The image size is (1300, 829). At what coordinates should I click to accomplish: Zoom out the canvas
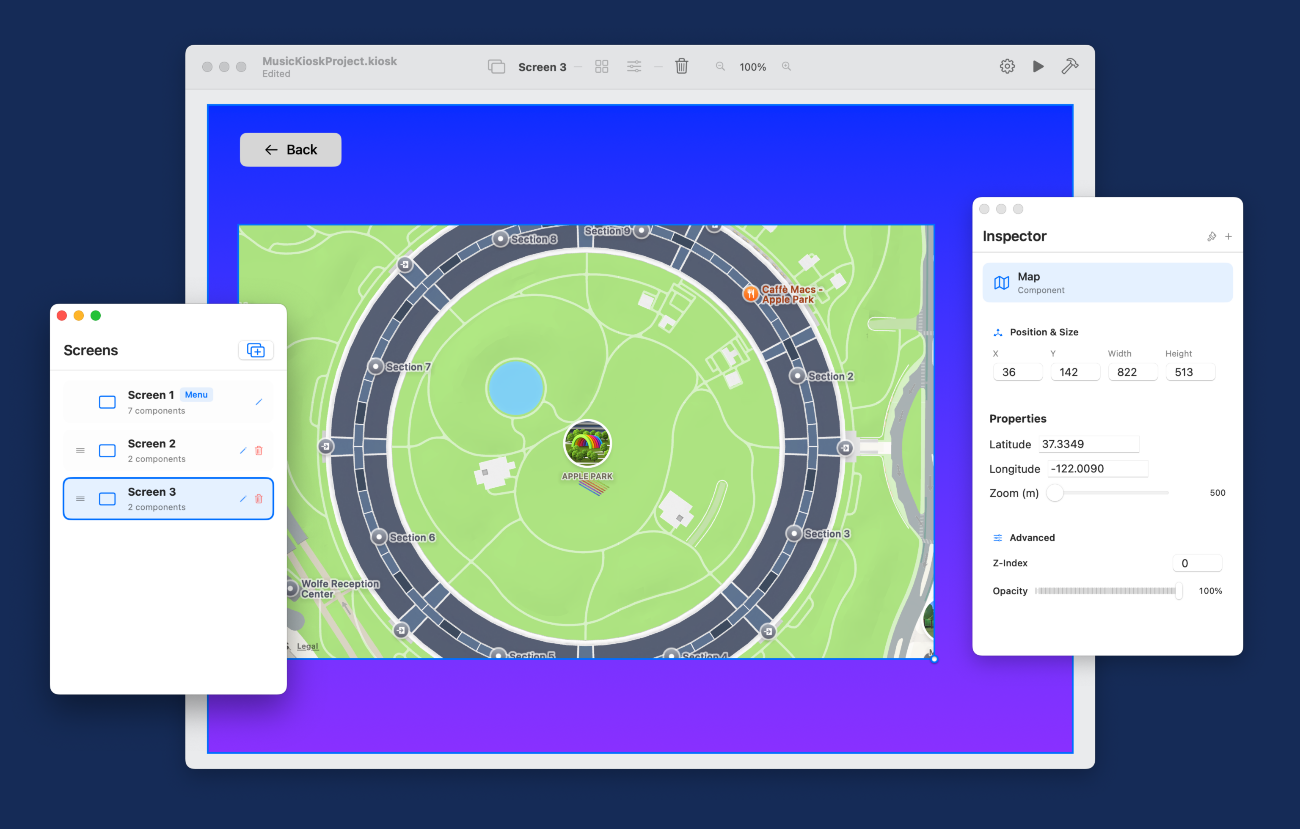coord(720,67)
